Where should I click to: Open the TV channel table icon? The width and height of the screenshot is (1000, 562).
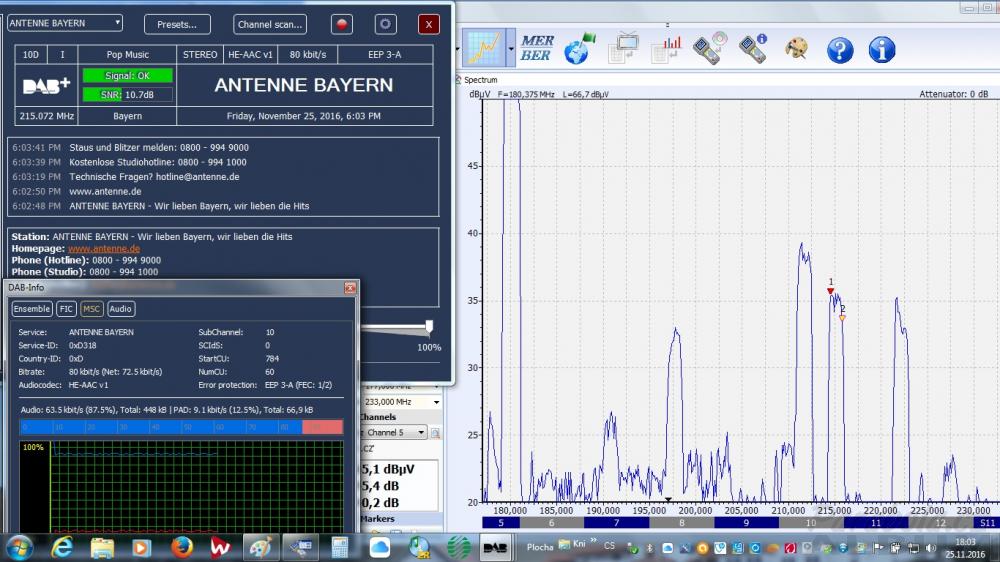click(623, 48)
